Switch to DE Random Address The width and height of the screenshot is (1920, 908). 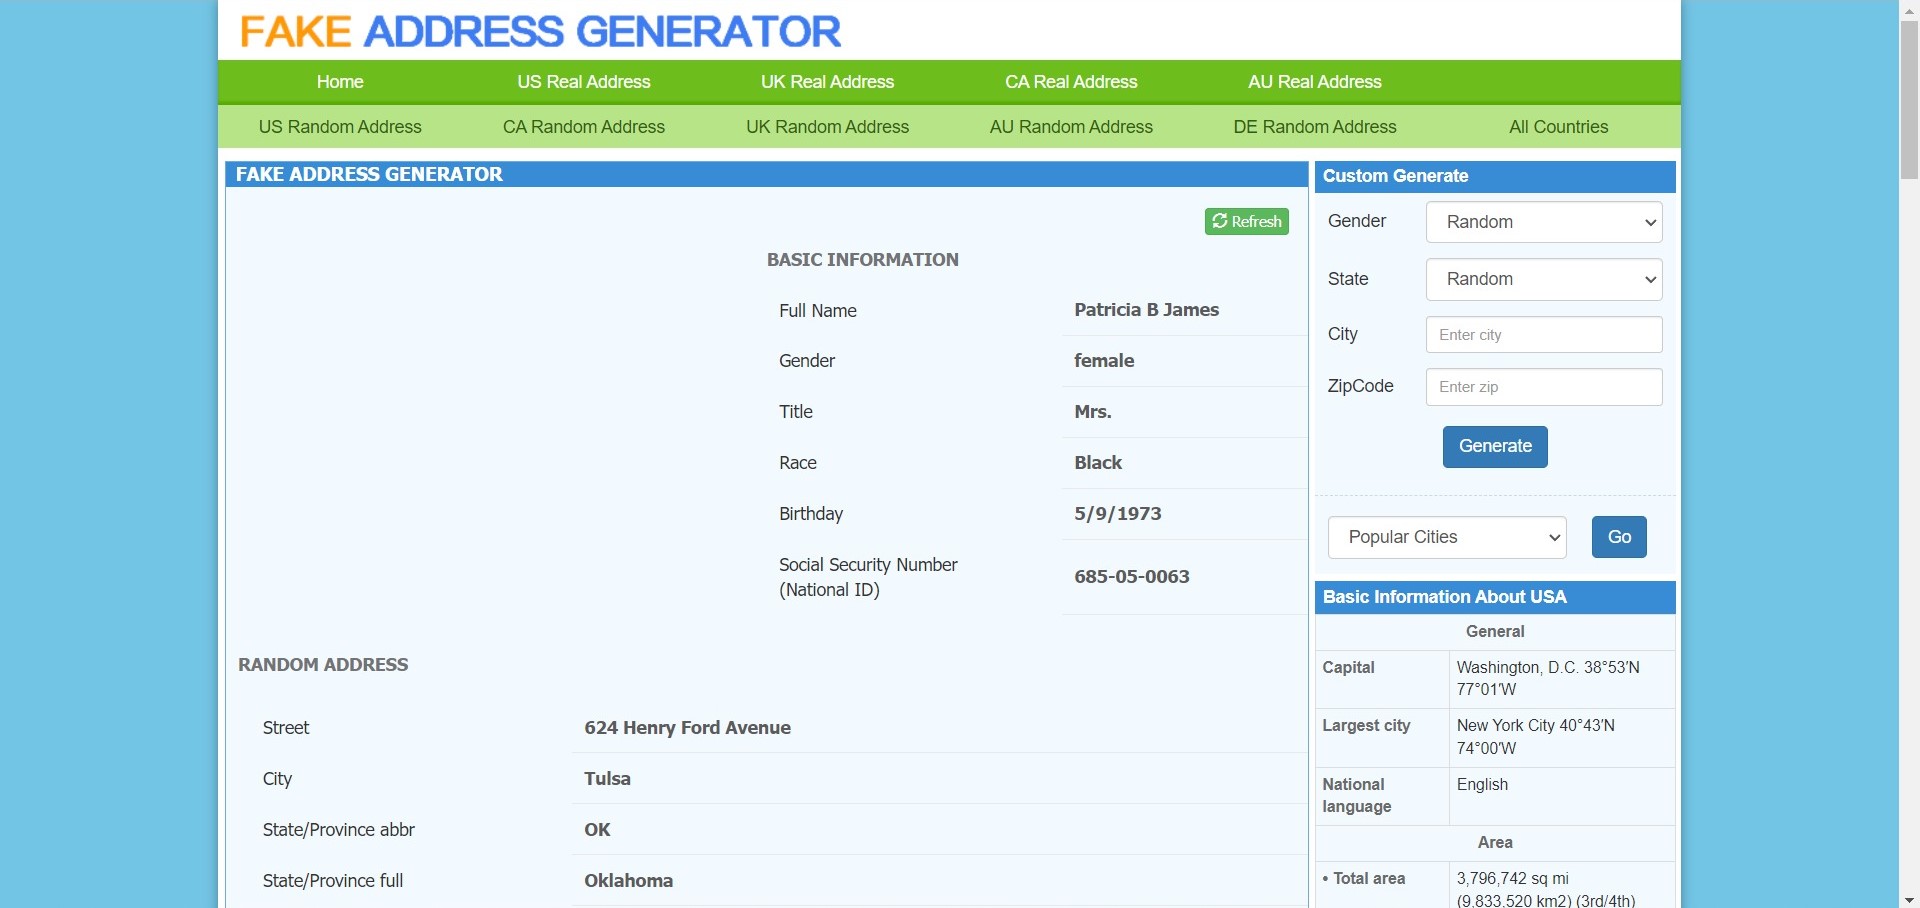[x=1314, y=127]
